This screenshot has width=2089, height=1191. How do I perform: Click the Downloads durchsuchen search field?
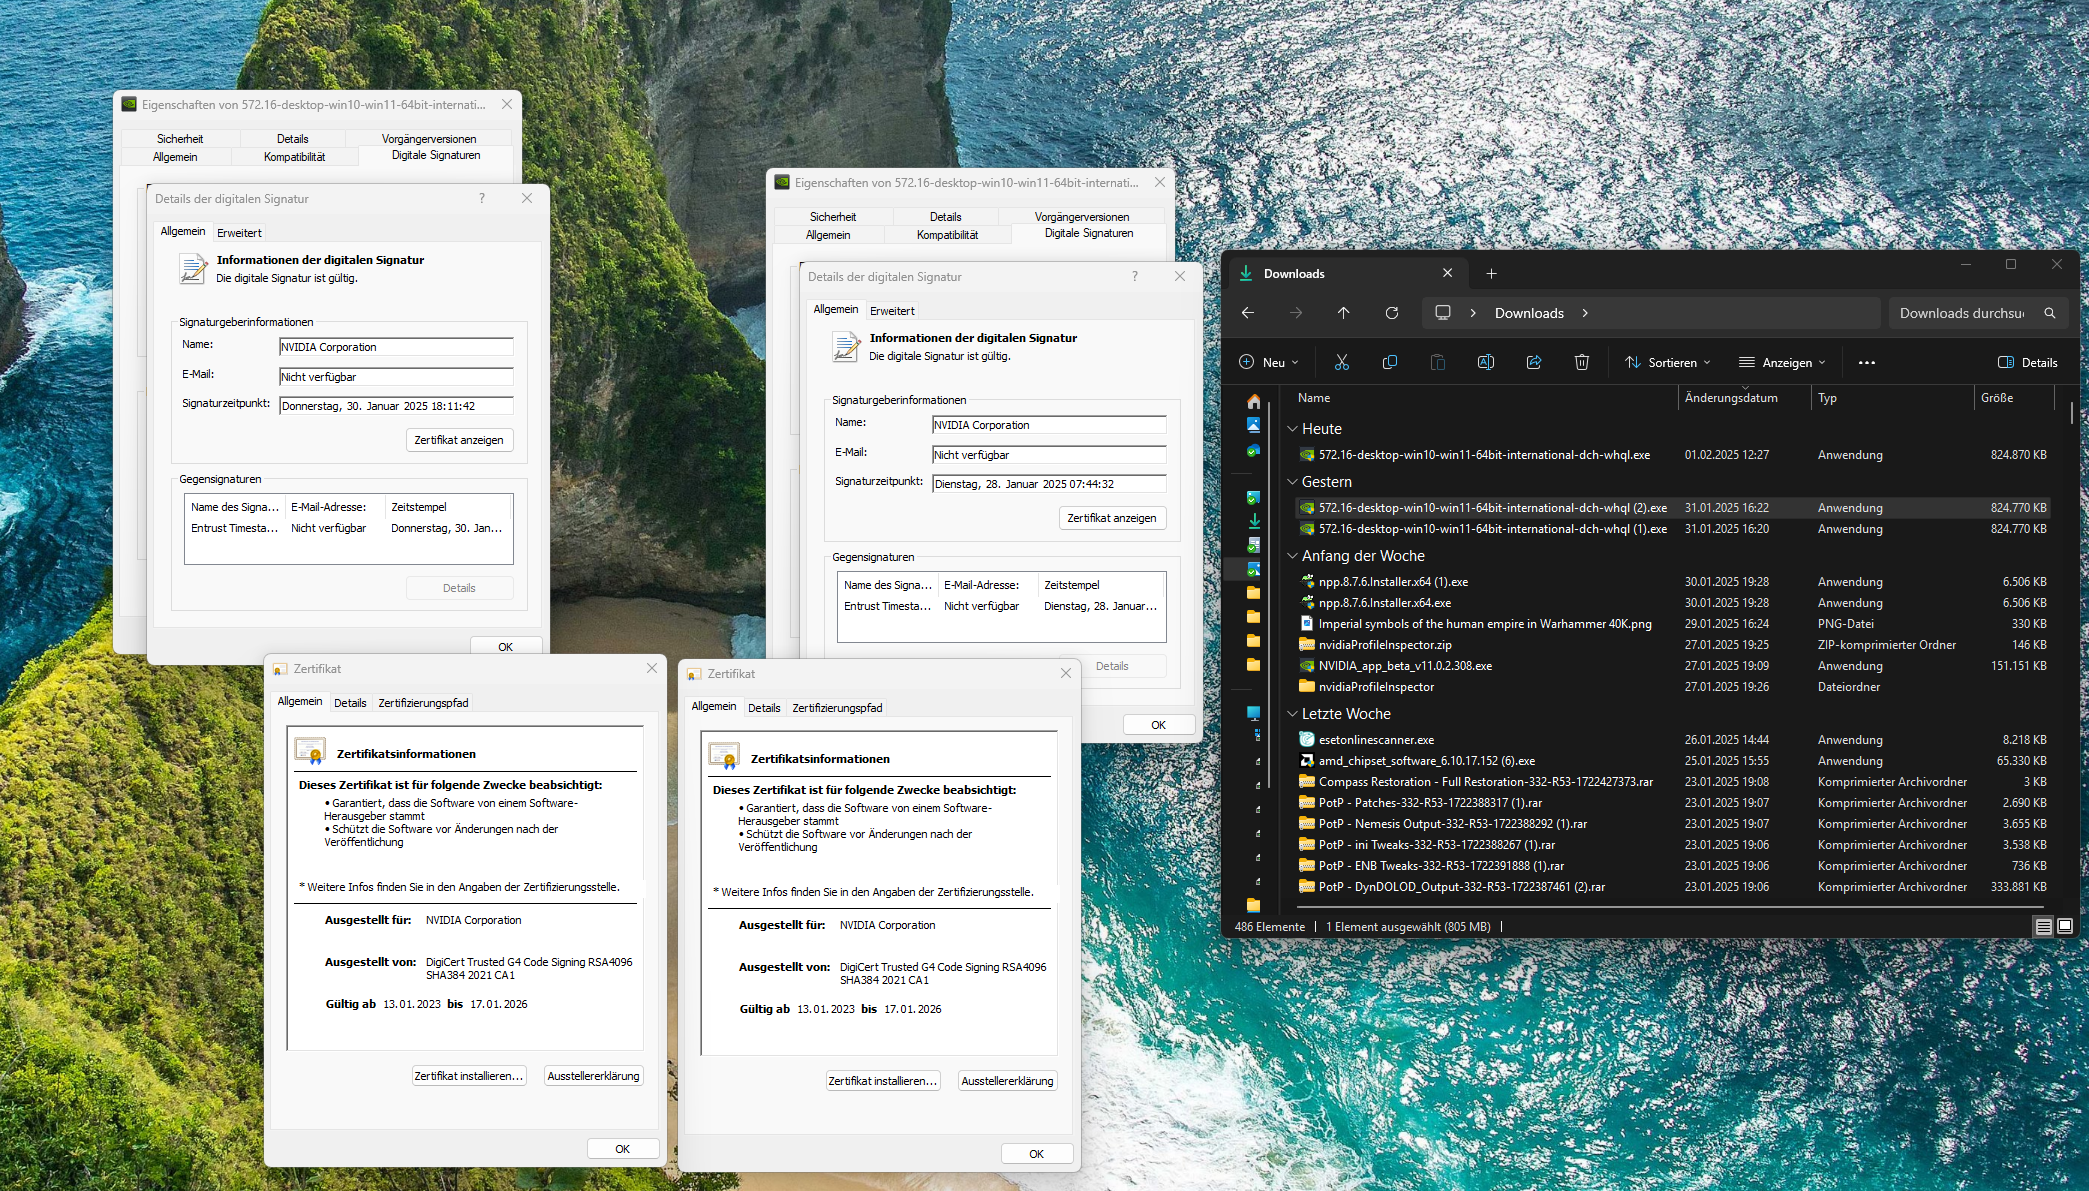(1961, 313)
